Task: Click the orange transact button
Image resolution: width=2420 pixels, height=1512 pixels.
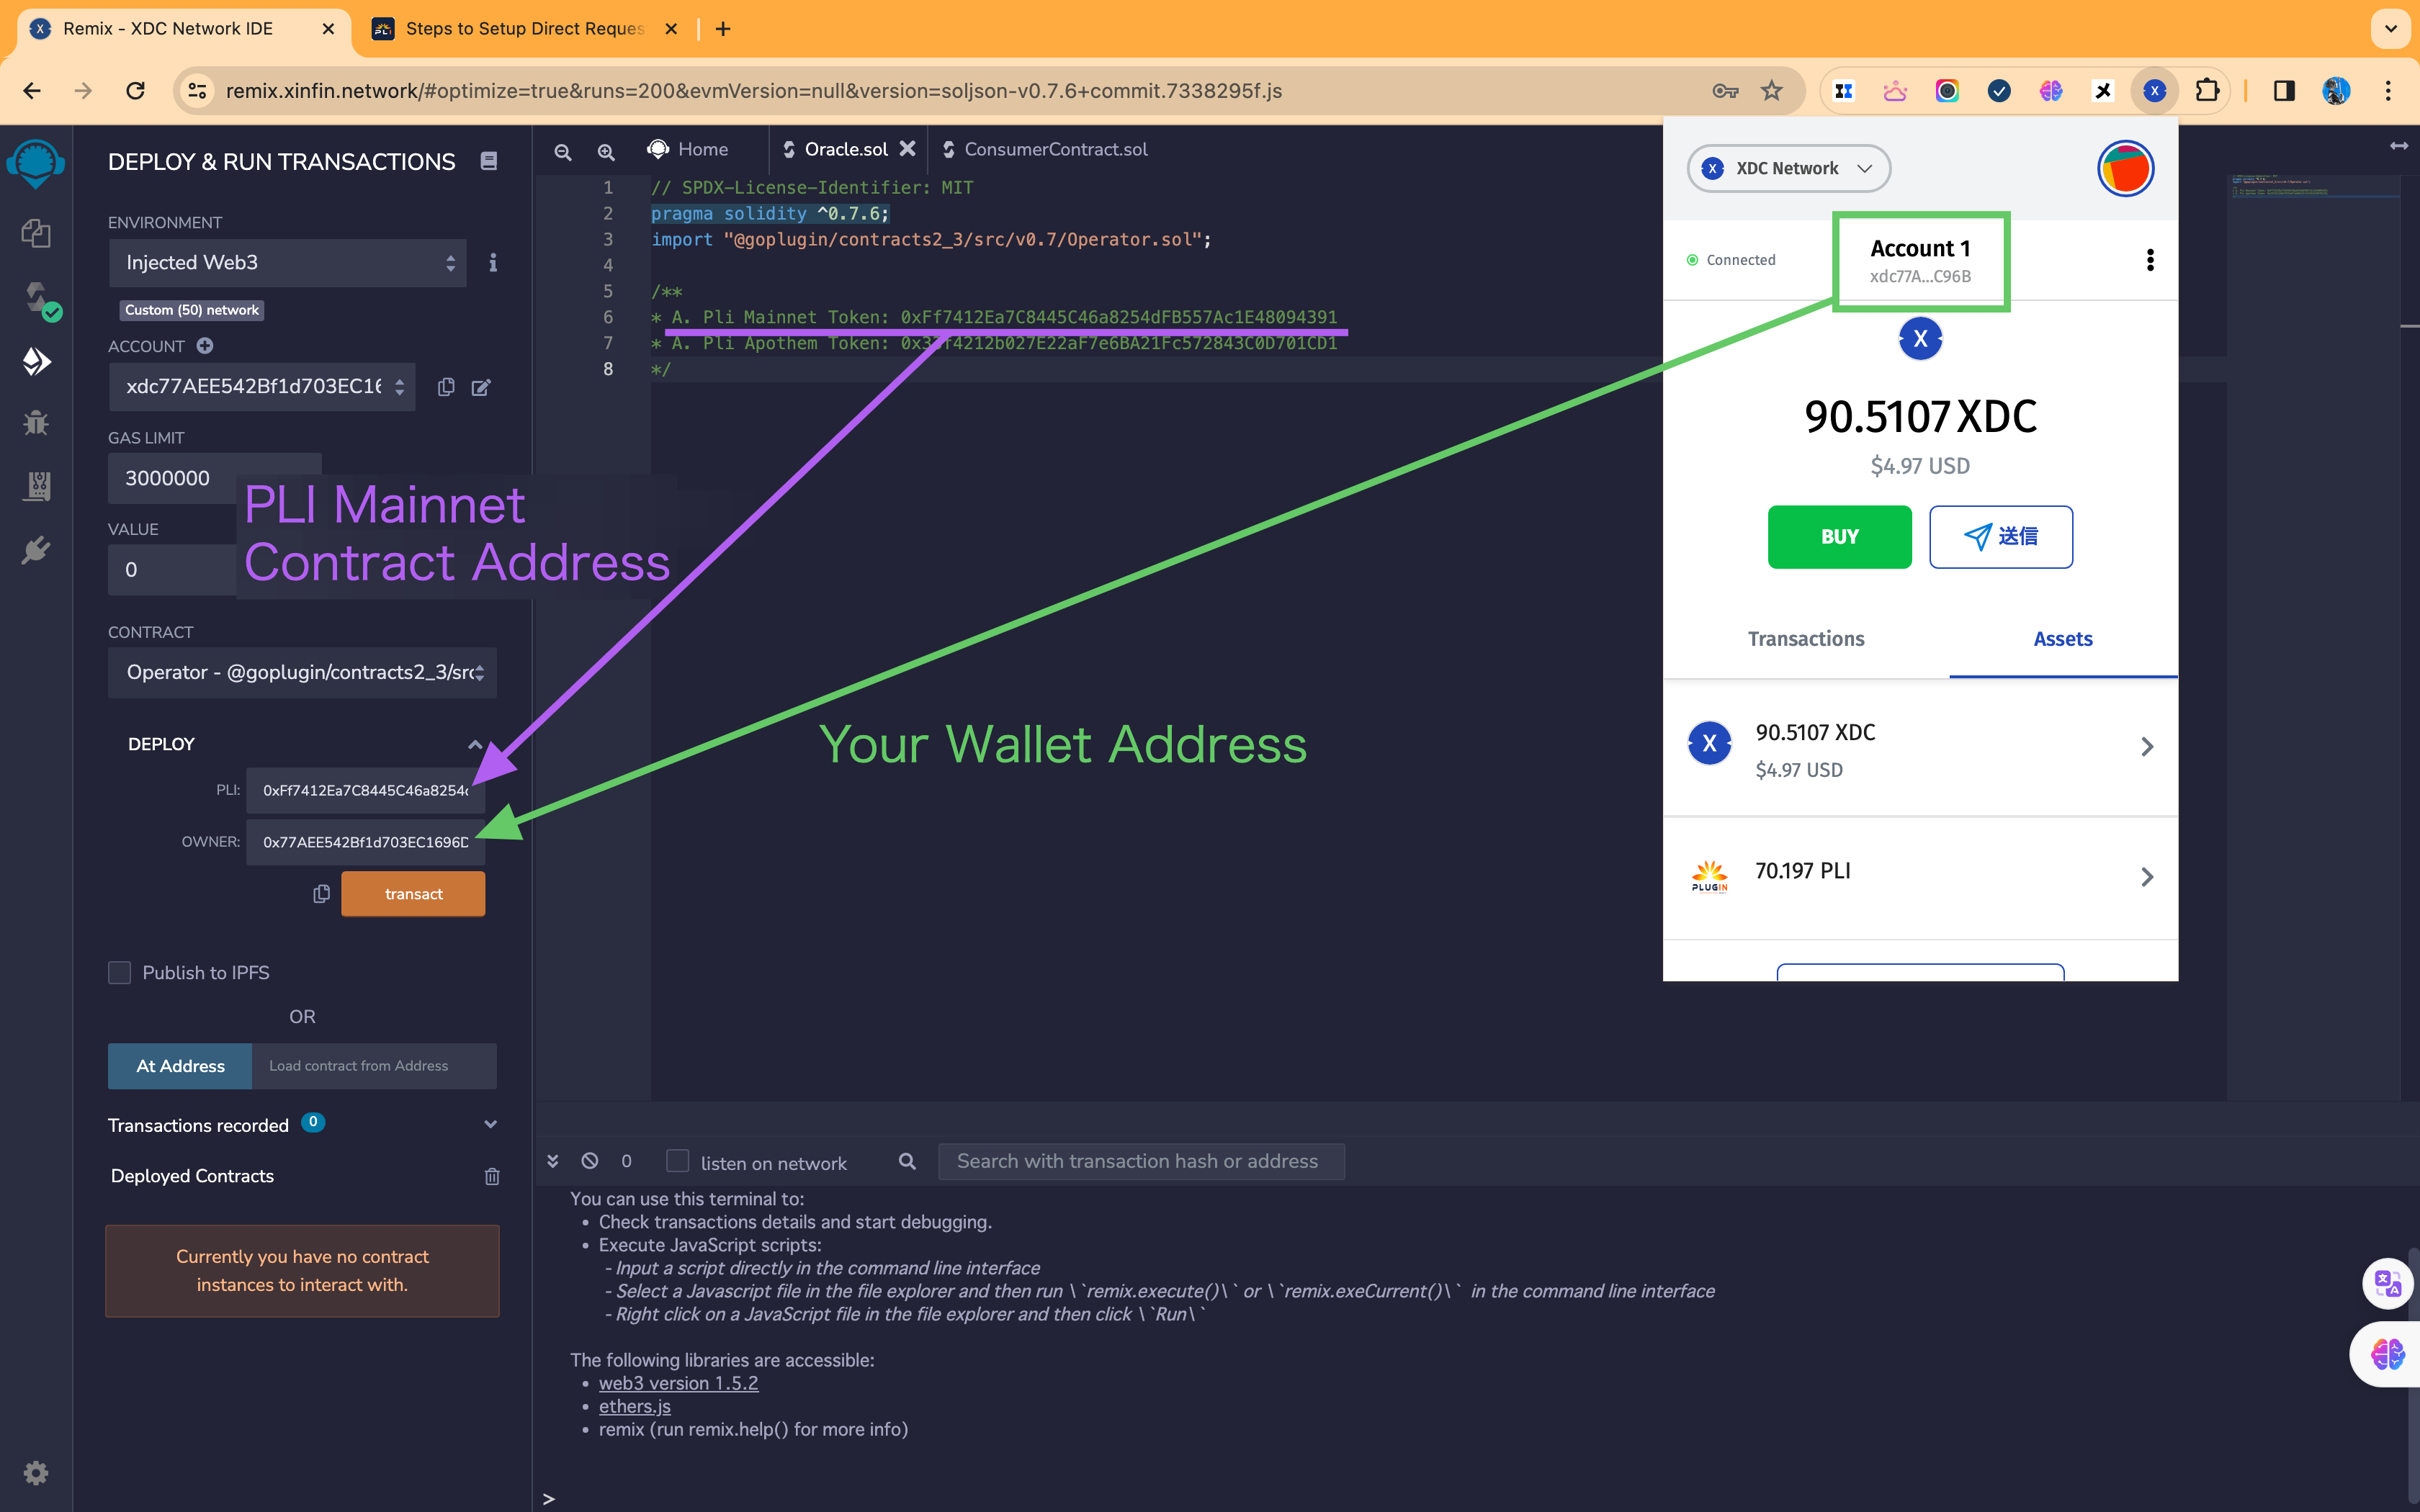Action: click(413, 894)
